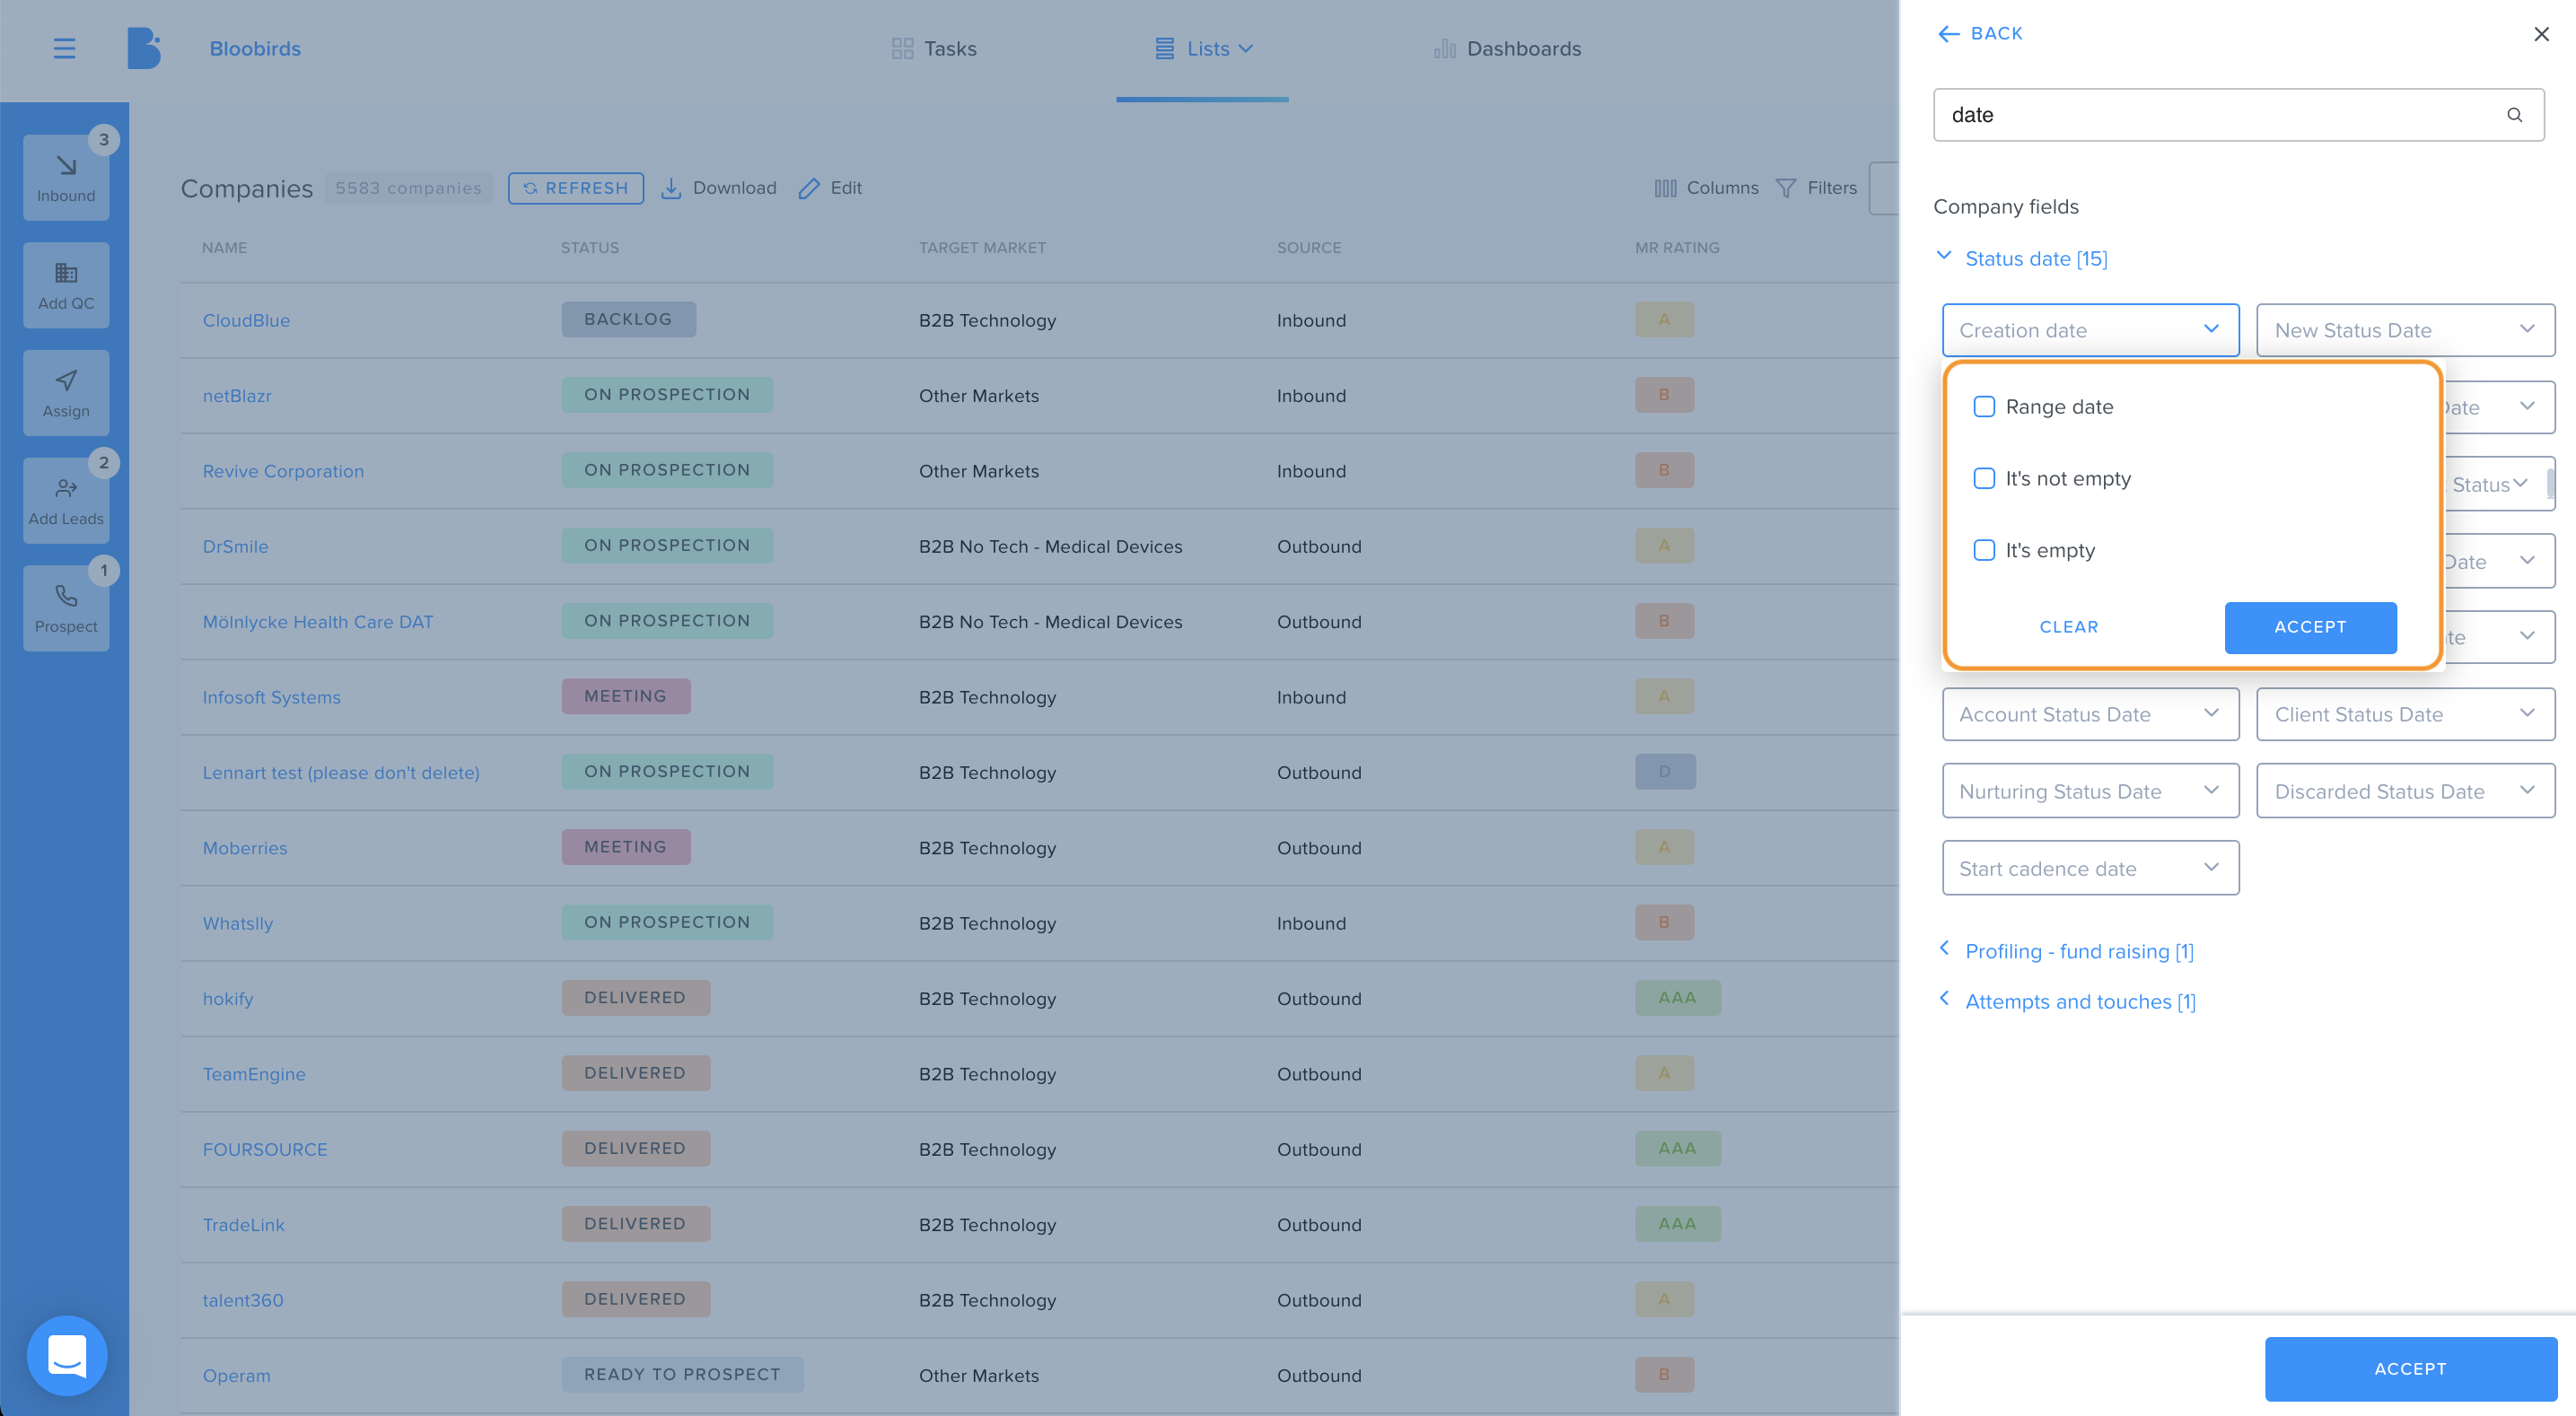Open the Moberries company link
Screen dimensions: 2576x1416
(244, 848)
